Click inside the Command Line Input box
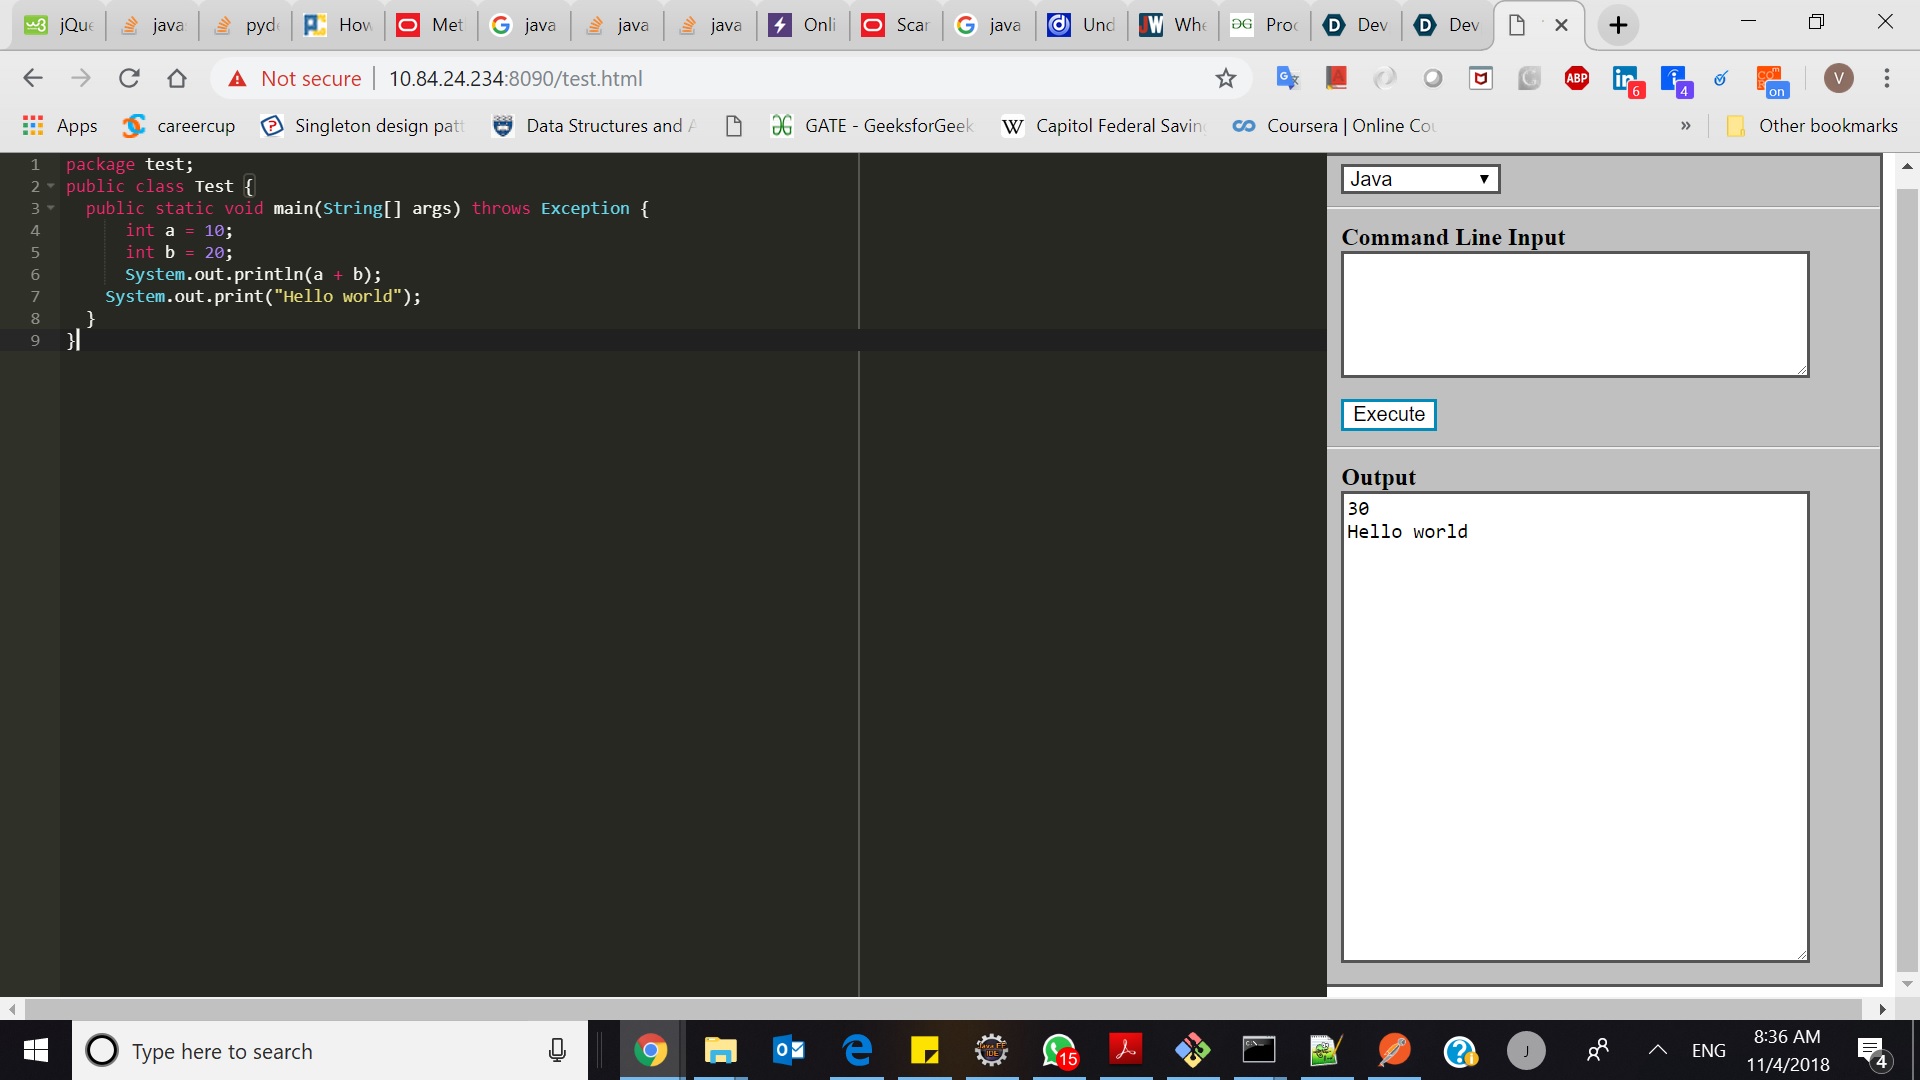Screen dimensions: 1920x1080 (x=1574, y=314)
